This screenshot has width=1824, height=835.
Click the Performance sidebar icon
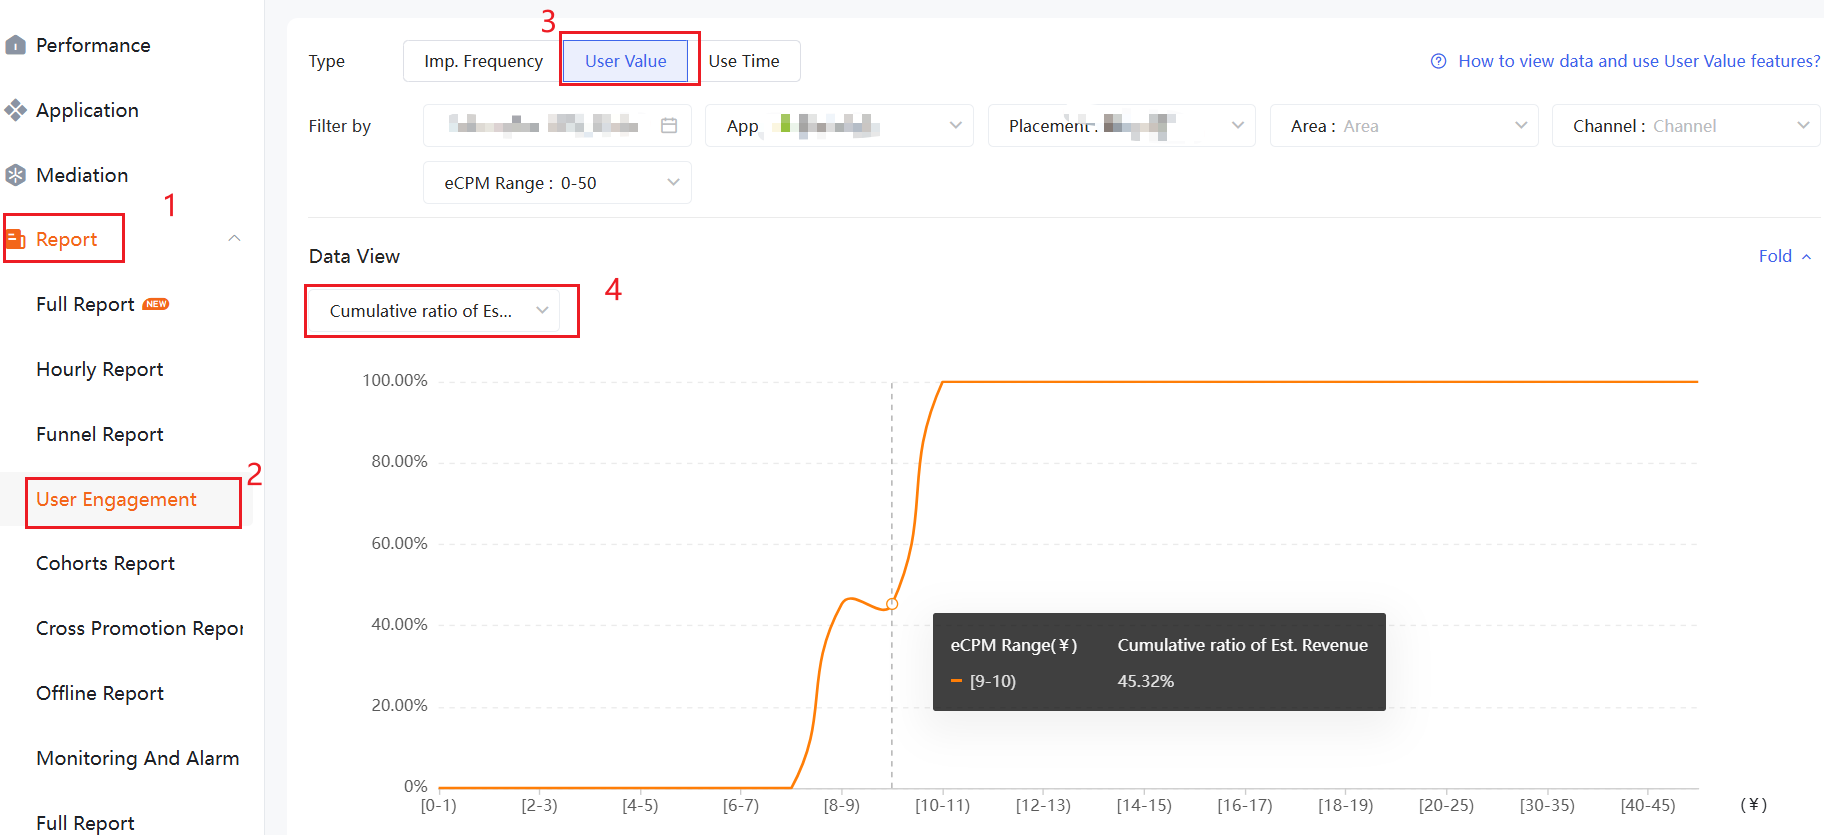click(15, 45)
